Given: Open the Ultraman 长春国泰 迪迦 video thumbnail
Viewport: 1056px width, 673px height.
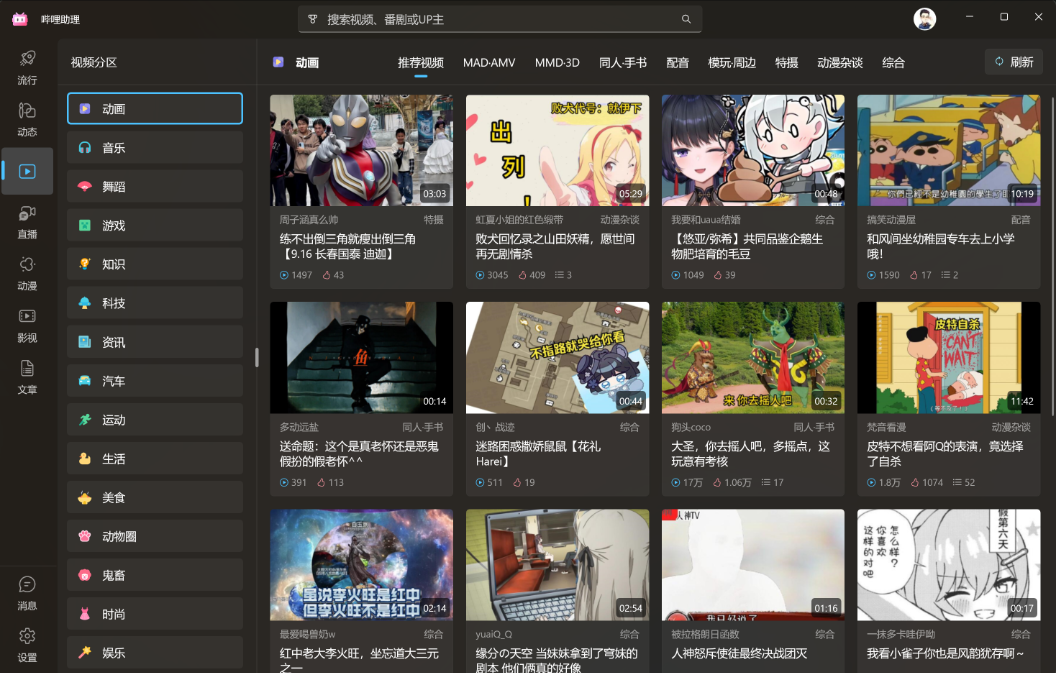Looking at the screenshot, I should click(361, 149).
